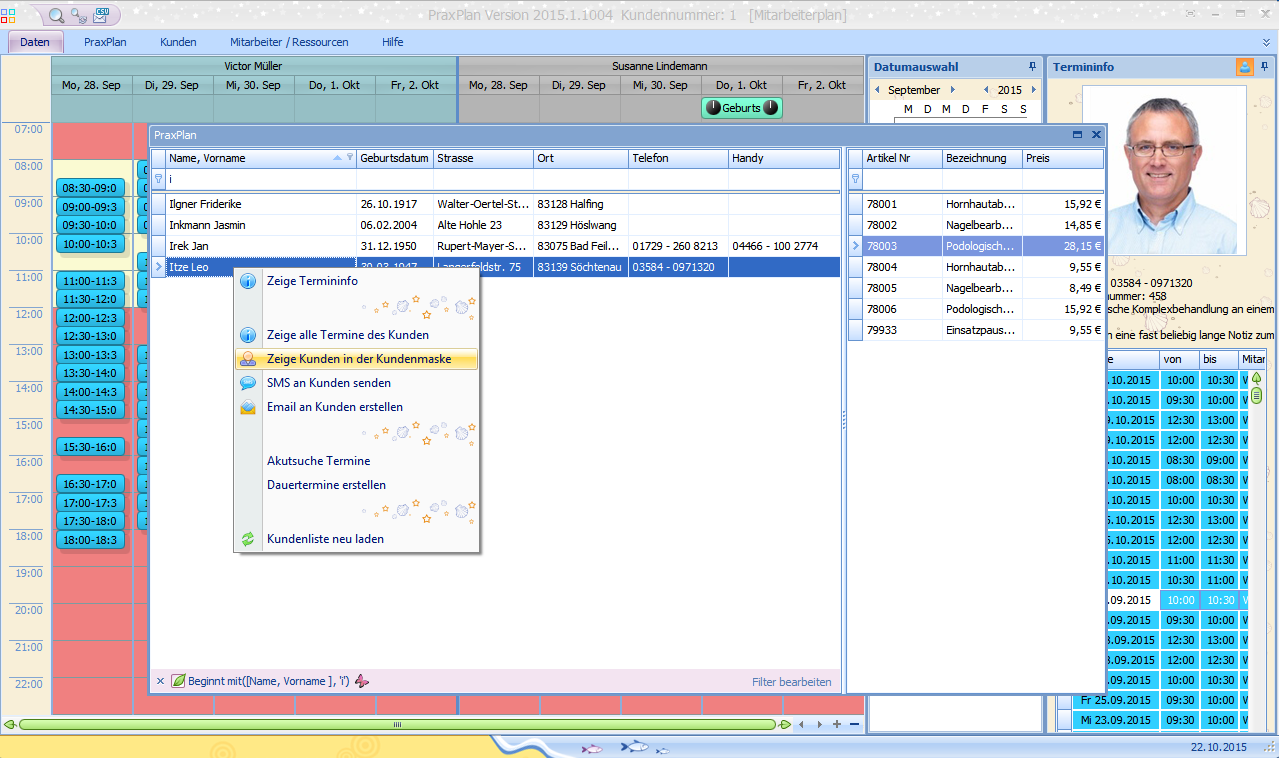Enable the filter checkbox beside the Beginnt mit condition
Image resolution: width=1279 pixels, height=758 pixels.
(178, 681)
